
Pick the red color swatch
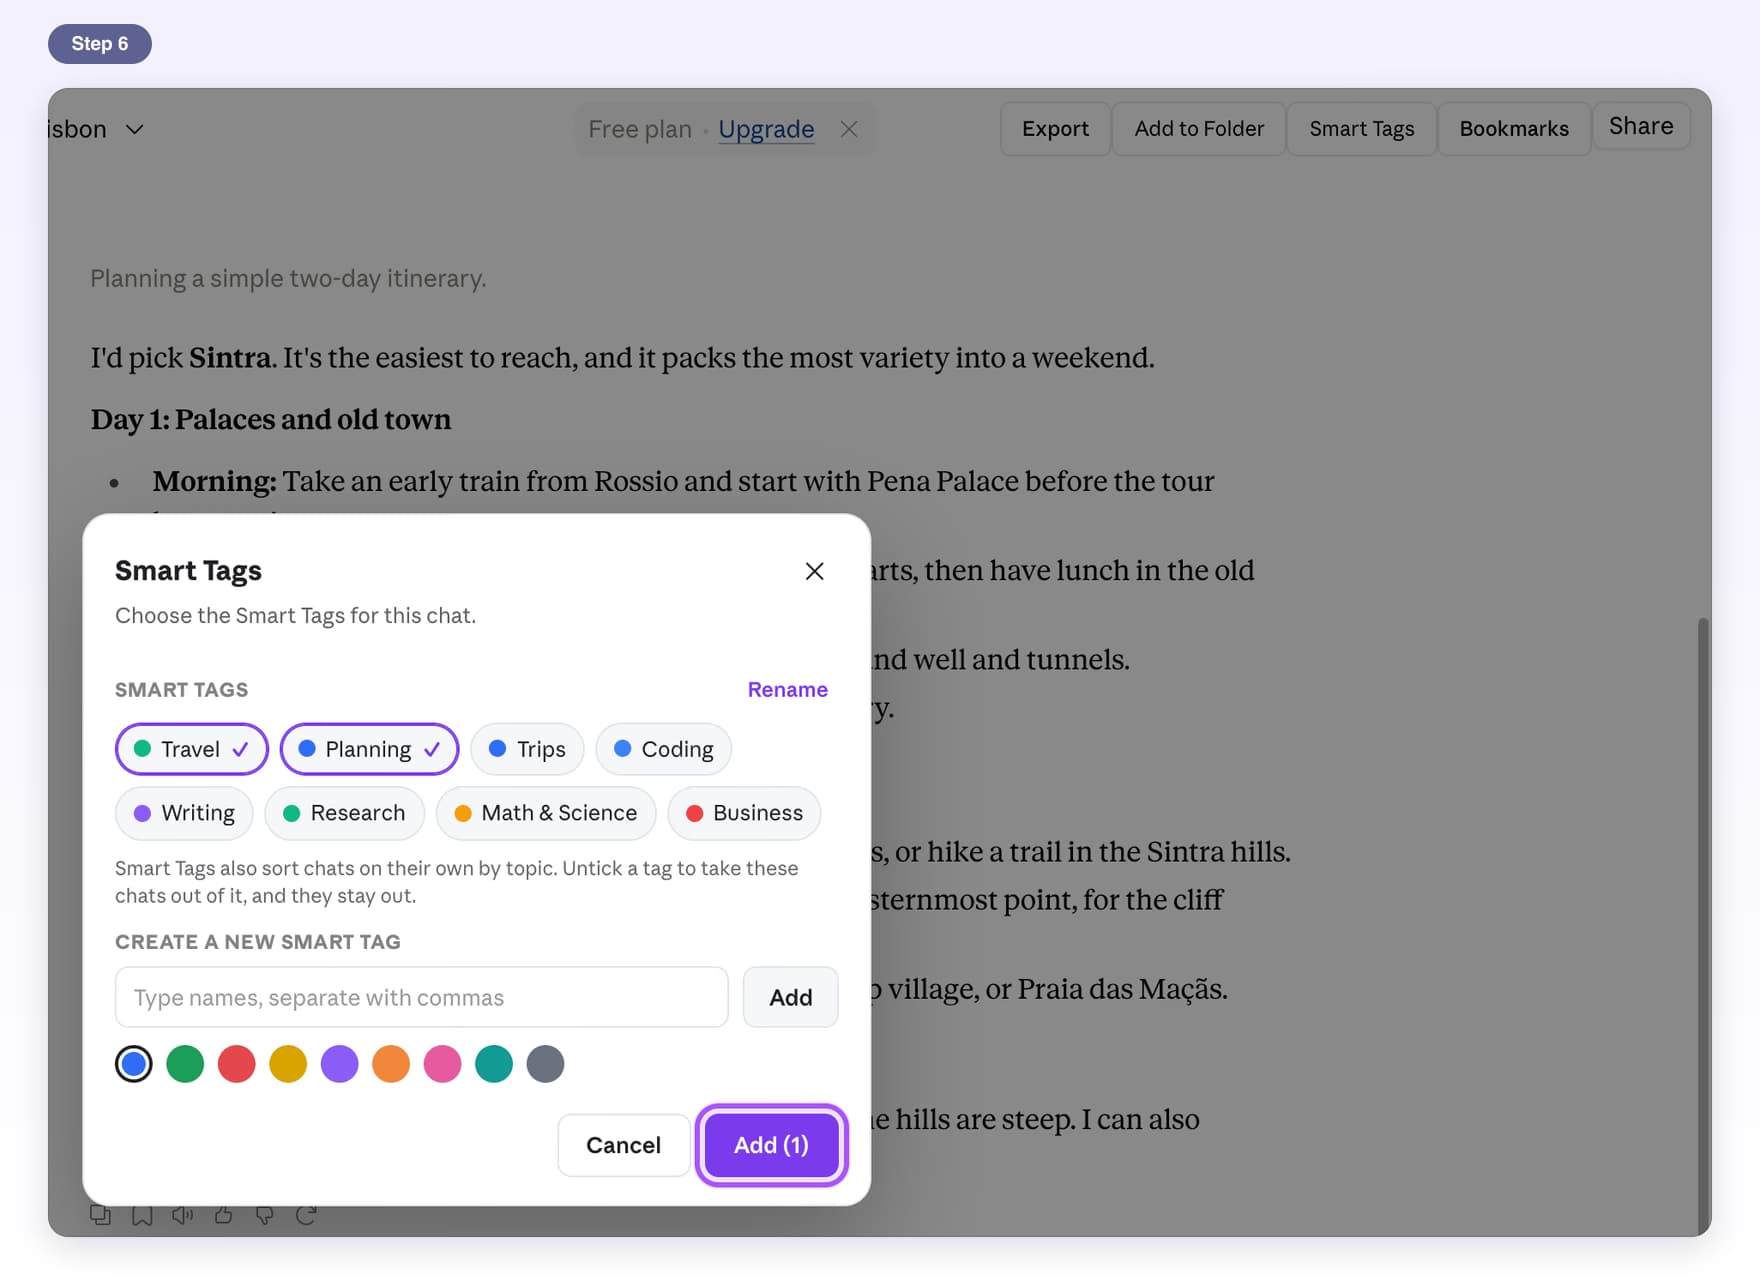coord(237,1064)
